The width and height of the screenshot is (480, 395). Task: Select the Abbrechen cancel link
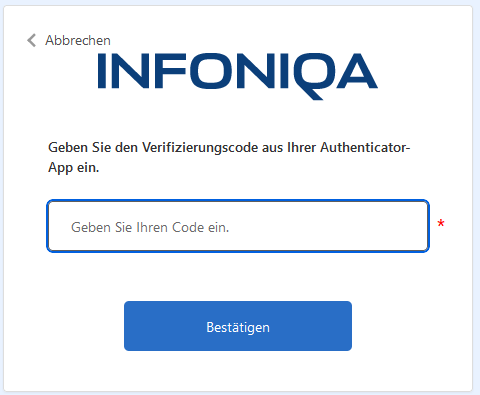tap(78, 40)
